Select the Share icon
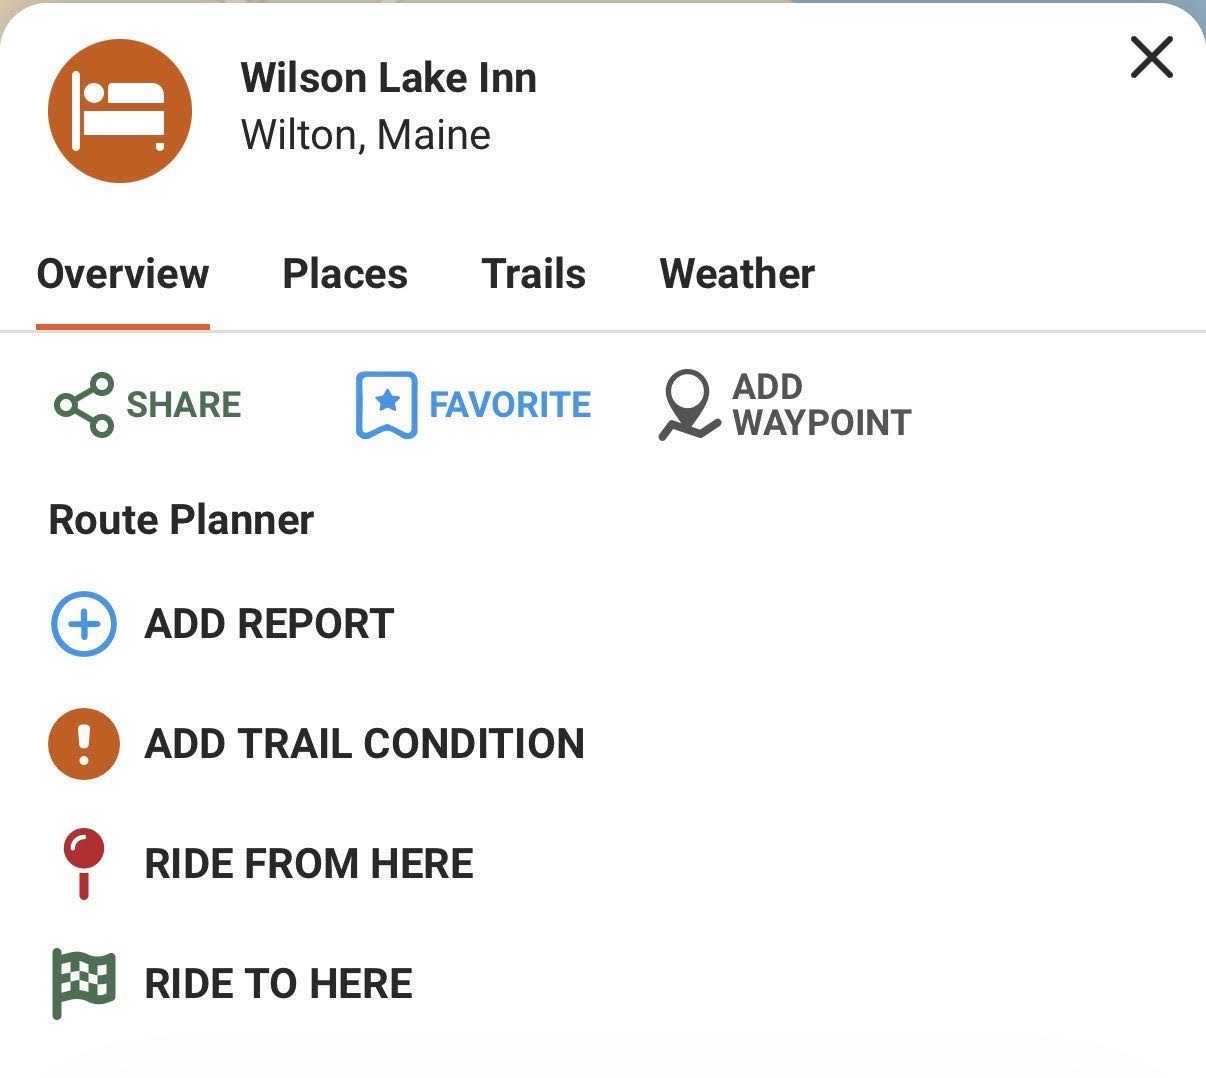 tap(82, 404)
